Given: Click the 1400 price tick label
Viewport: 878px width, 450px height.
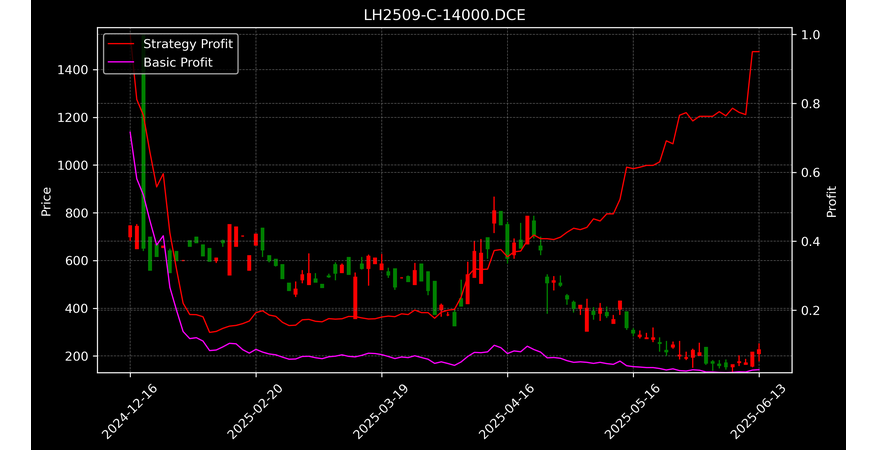Looking at the screenshot, I should coord(73,70).
